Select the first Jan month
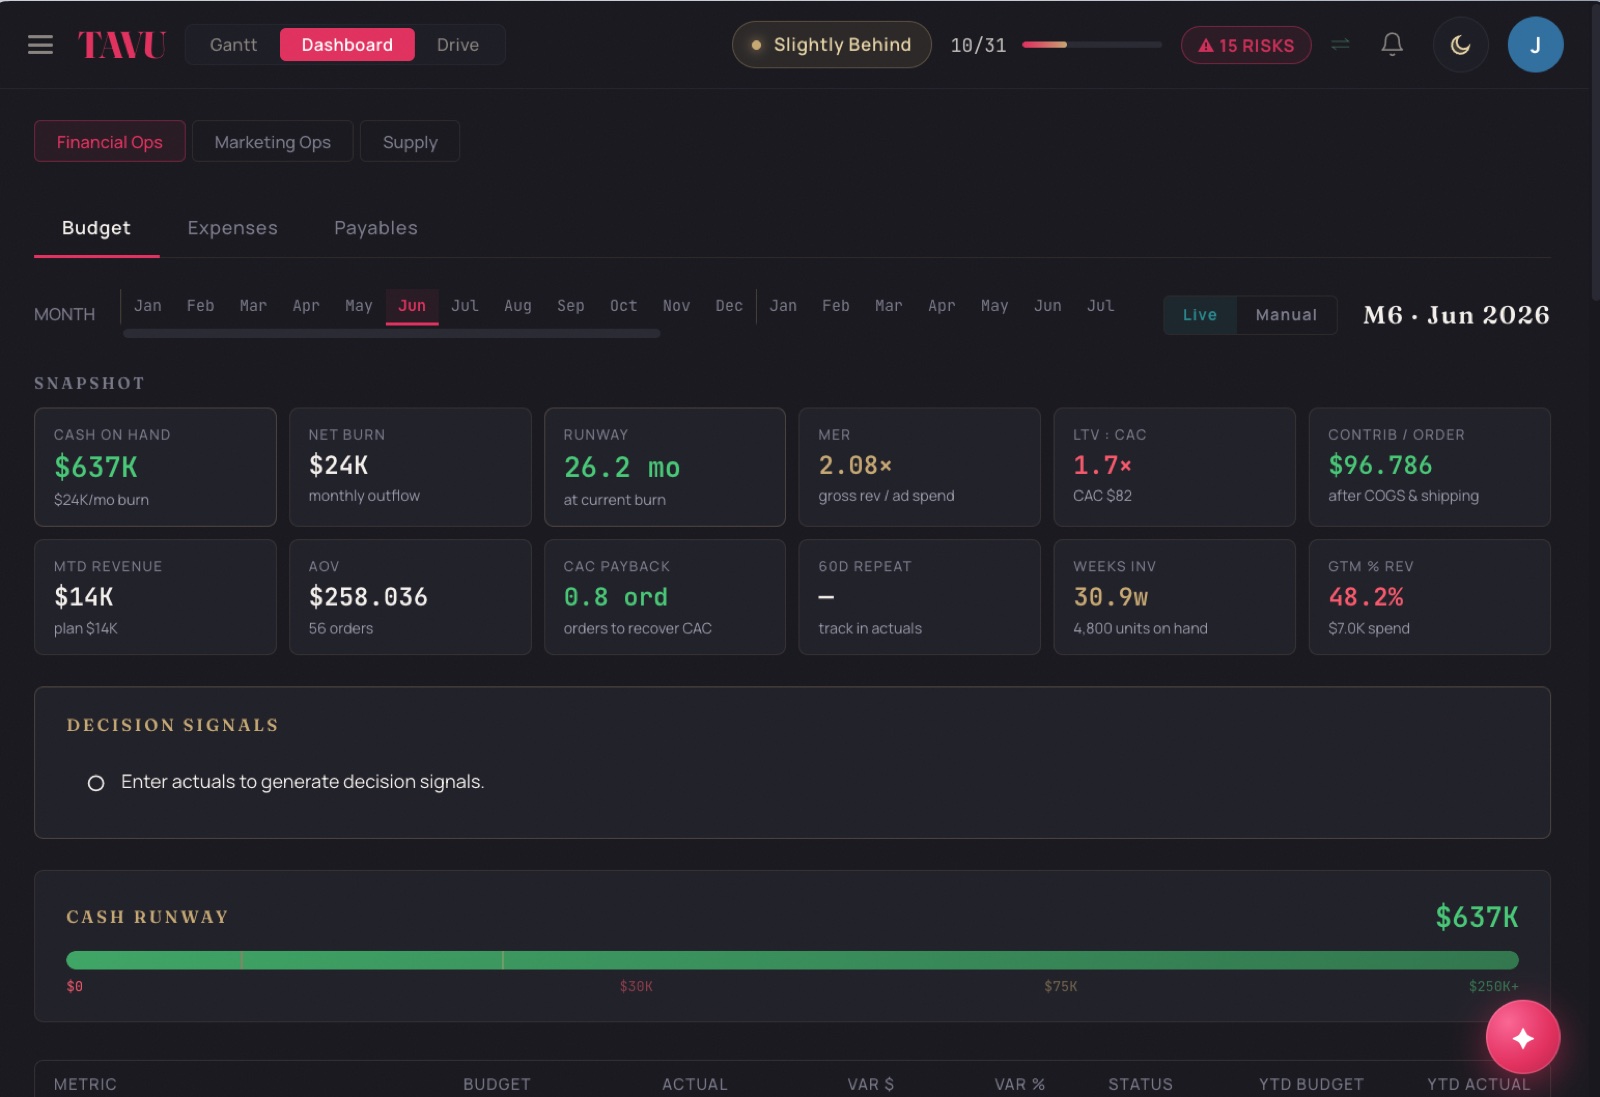Image resolution: width=1600 pixels, height=1097 pixels. point(148,306)
